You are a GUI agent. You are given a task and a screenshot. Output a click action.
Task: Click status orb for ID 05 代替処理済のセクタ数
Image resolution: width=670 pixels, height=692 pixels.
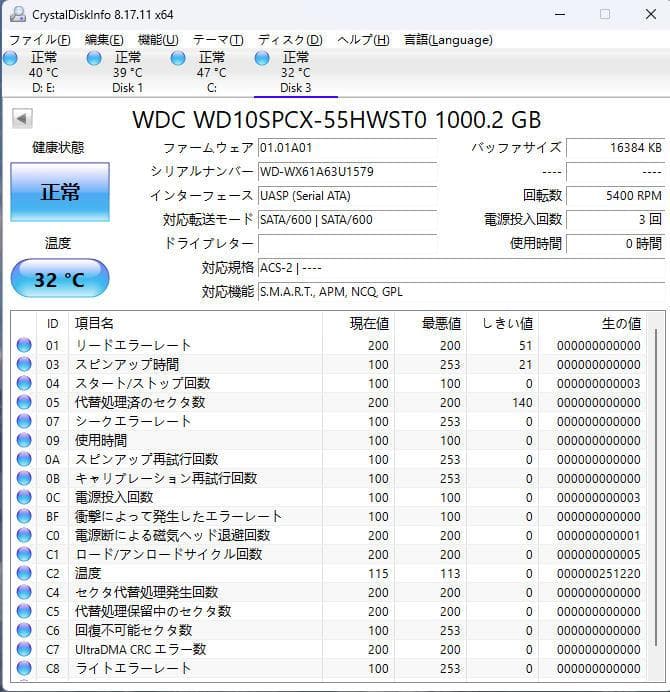pos(24,402)
